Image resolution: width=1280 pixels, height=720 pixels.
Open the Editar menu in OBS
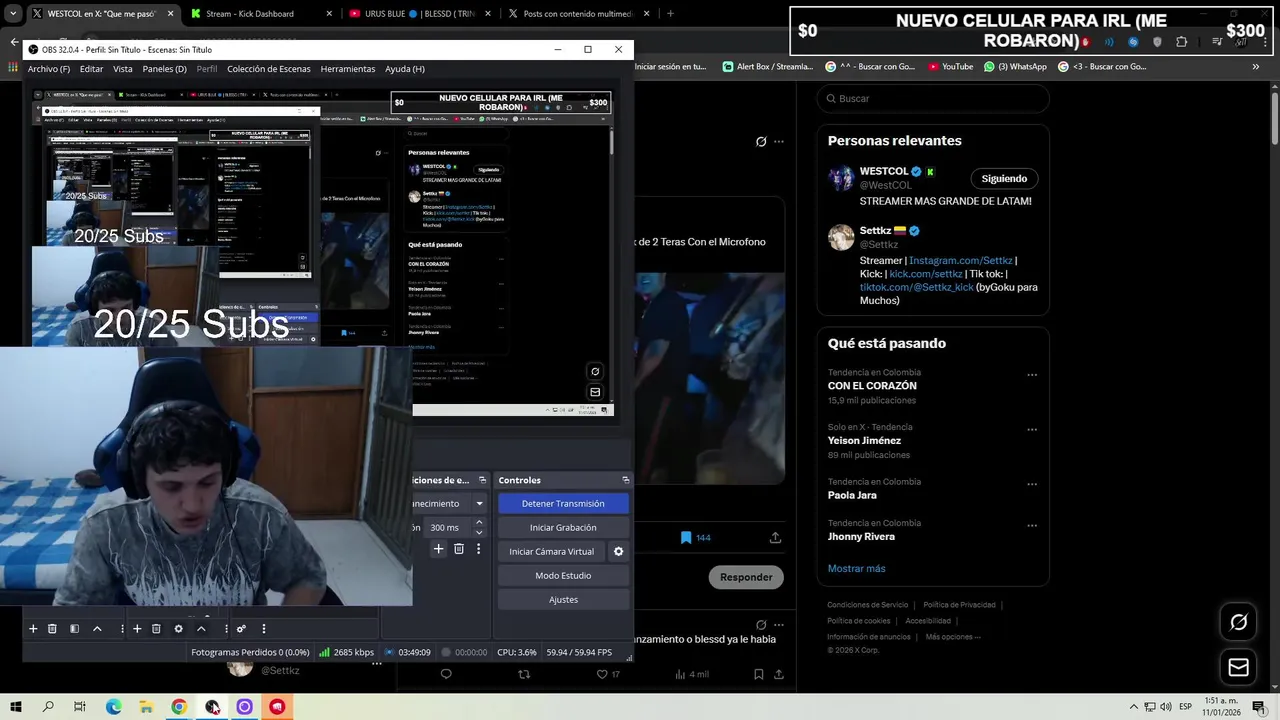coord(92,69)
